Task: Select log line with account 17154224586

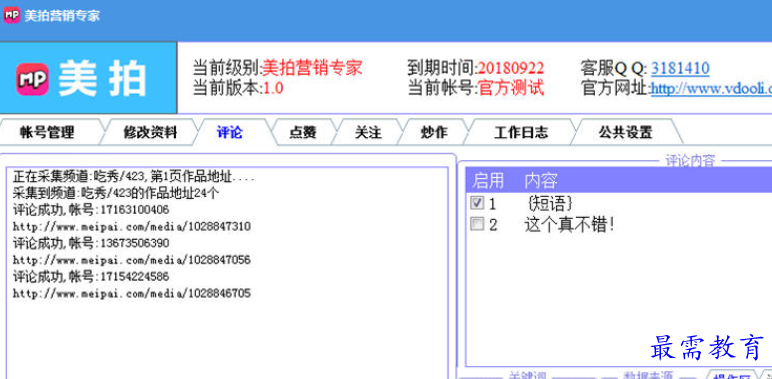Action: point(91,276)
